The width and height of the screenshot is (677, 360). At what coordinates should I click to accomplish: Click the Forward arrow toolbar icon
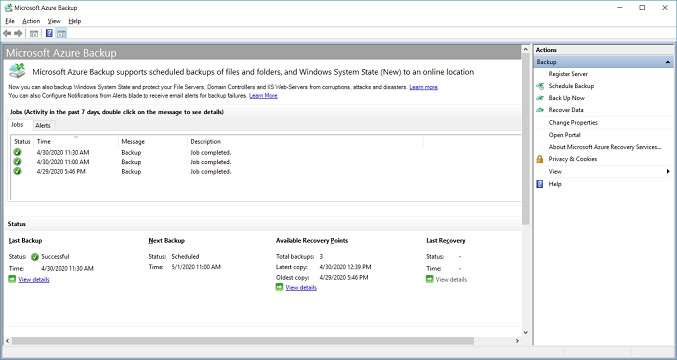point(18,33)
